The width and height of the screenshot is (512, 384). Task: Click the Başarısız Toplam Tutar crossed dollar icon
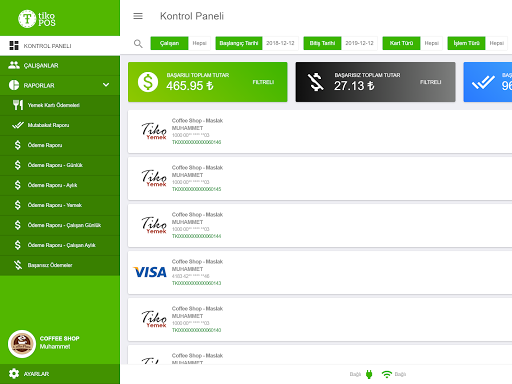[x=315, y=82]
